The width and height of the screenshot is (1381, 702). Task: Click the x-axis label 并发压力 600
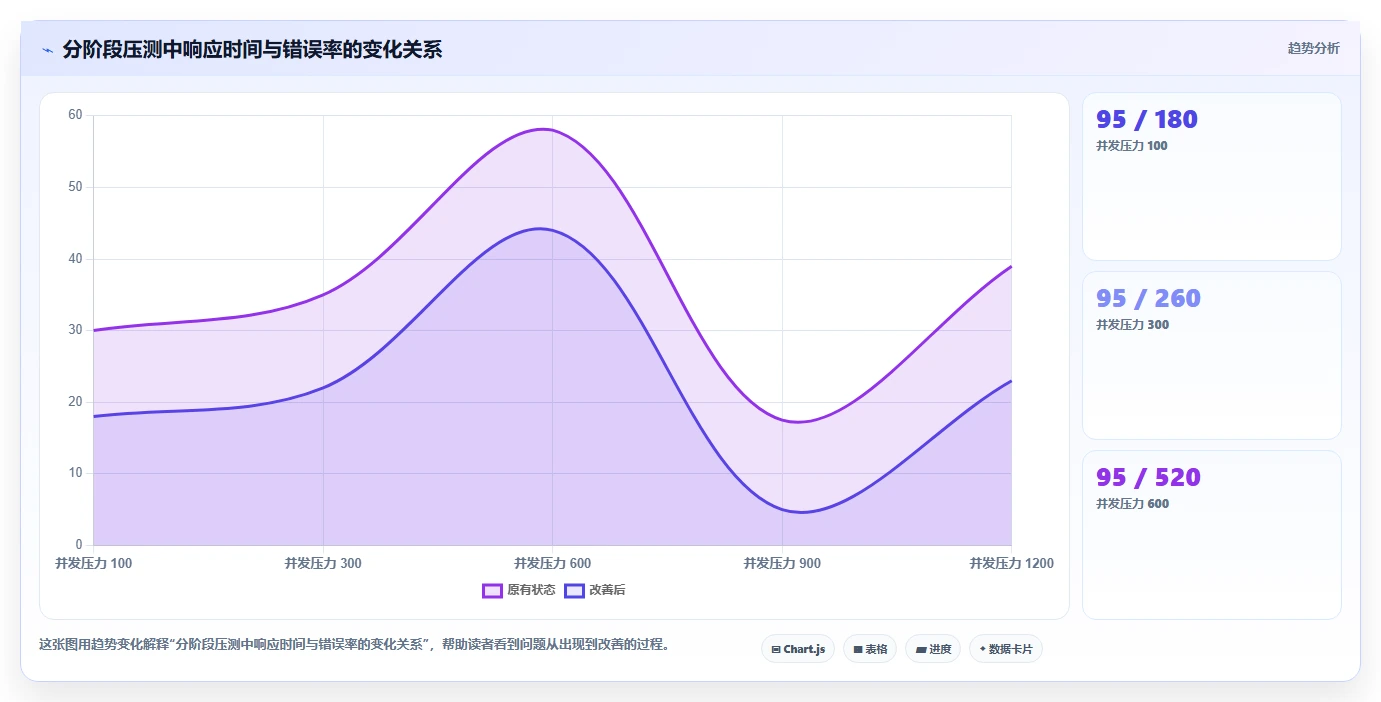click(552, 564)
